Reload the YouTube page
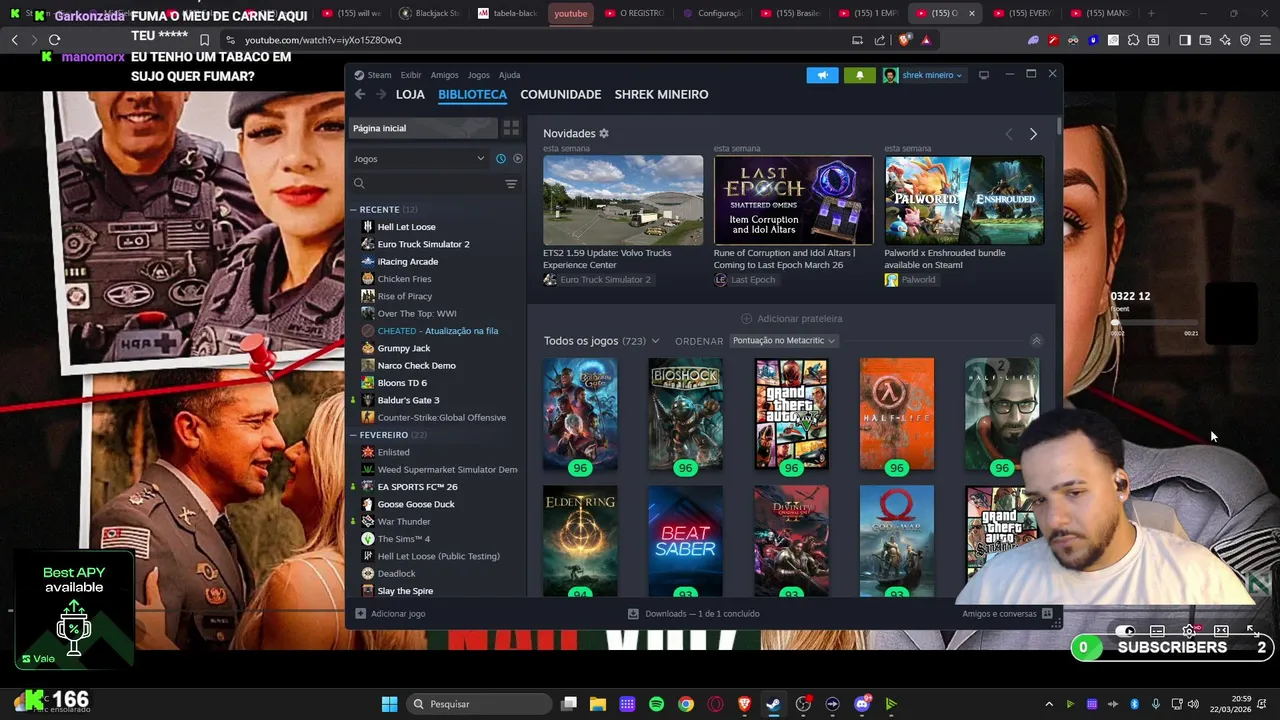Image resolution: width=1280 pixels, height=720 pixels. point(54,40)
